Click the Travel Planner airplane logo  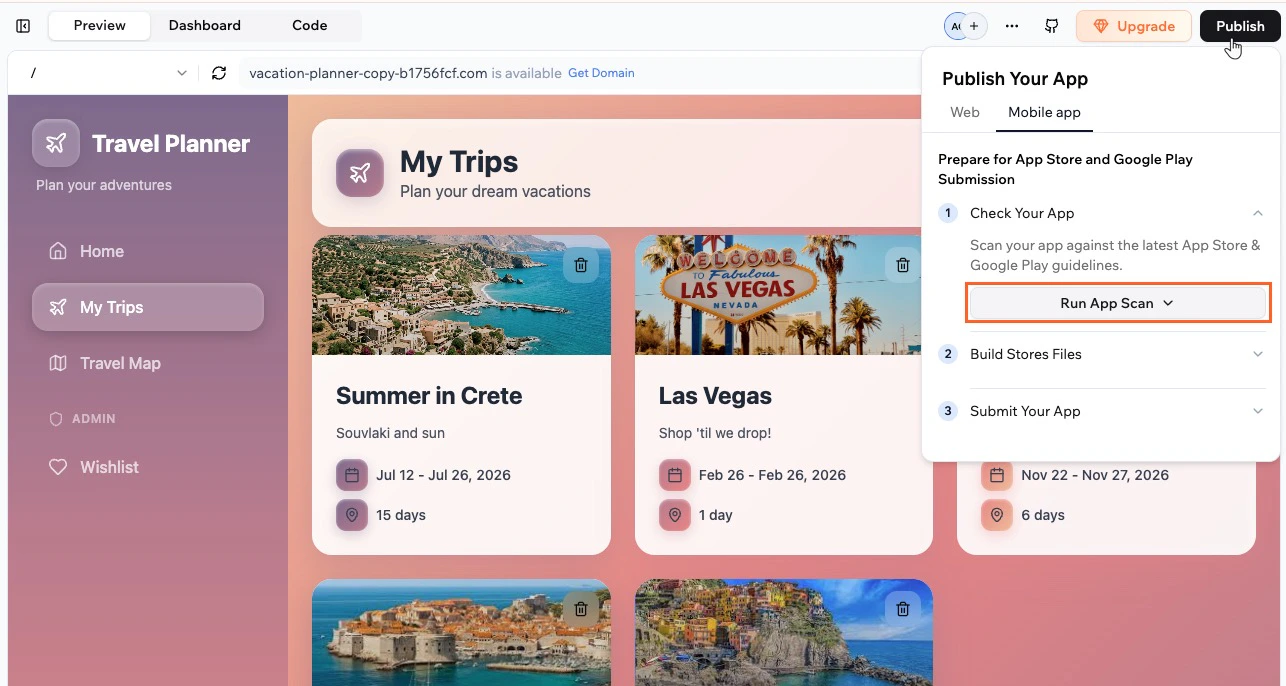(x=56, y=143)
